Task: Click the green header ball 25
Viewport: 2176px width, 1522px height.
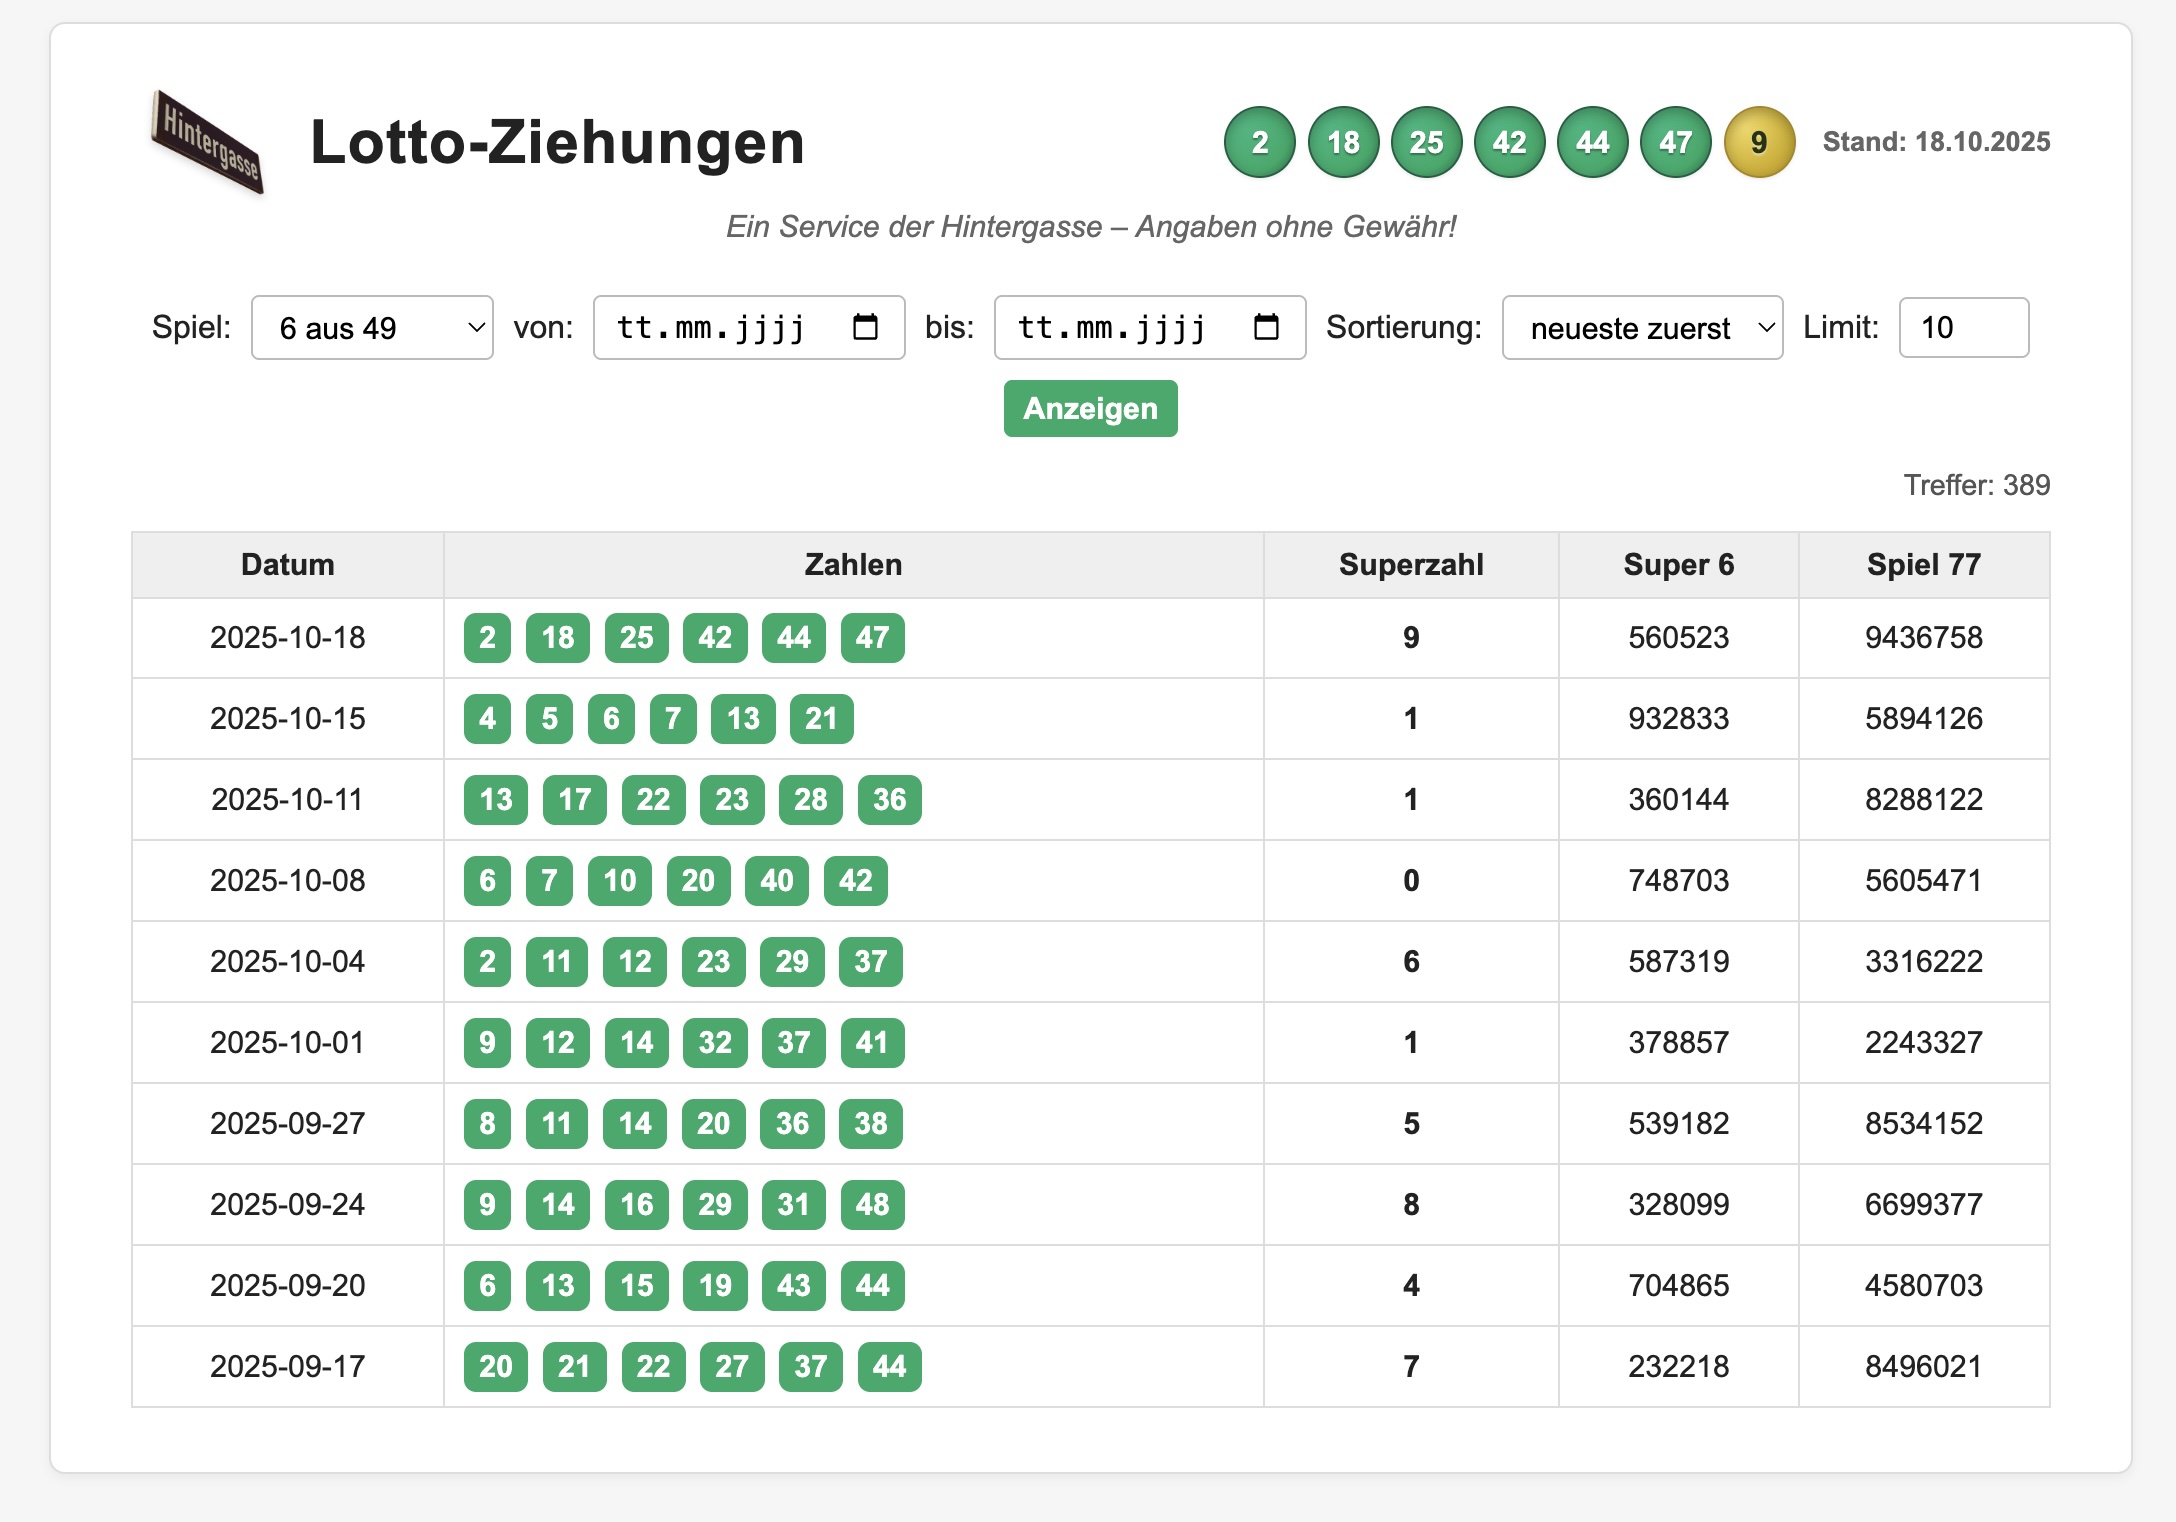Action: 1426,142
